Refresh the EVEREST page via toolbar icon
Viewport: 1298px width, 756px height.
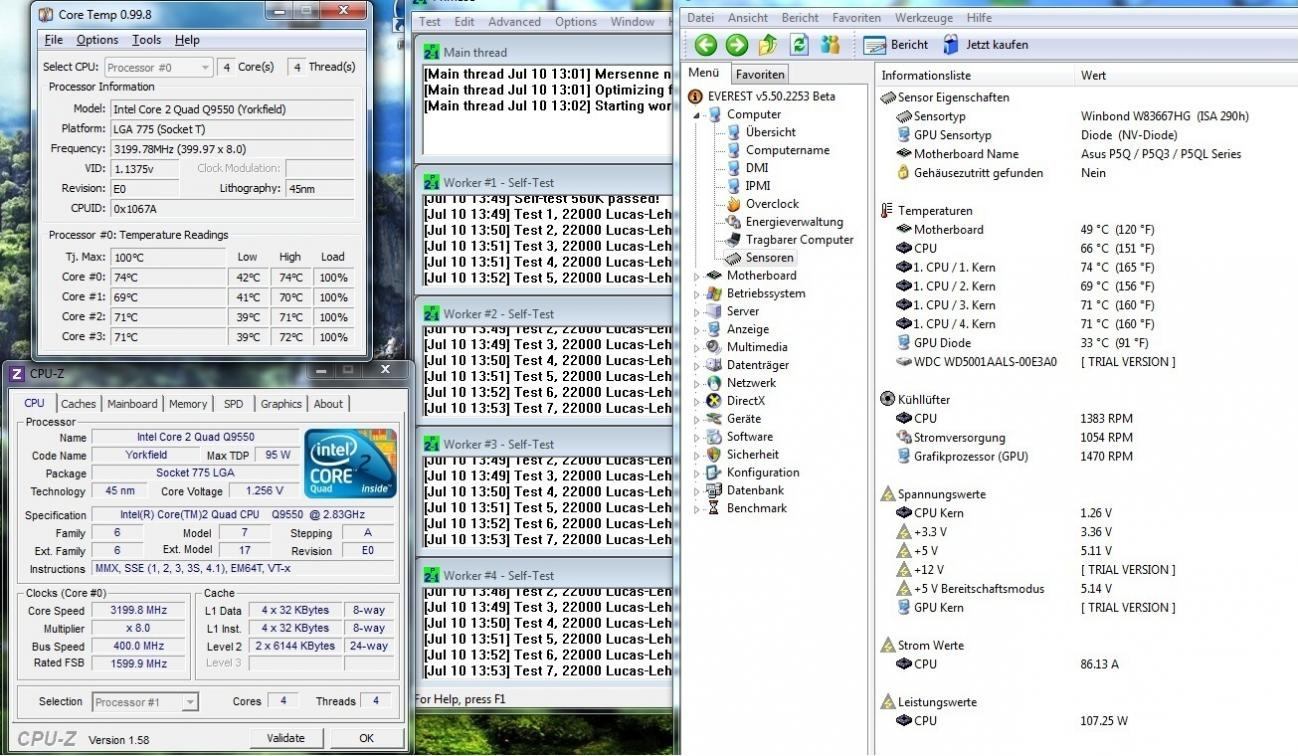(x=799, y=44)
